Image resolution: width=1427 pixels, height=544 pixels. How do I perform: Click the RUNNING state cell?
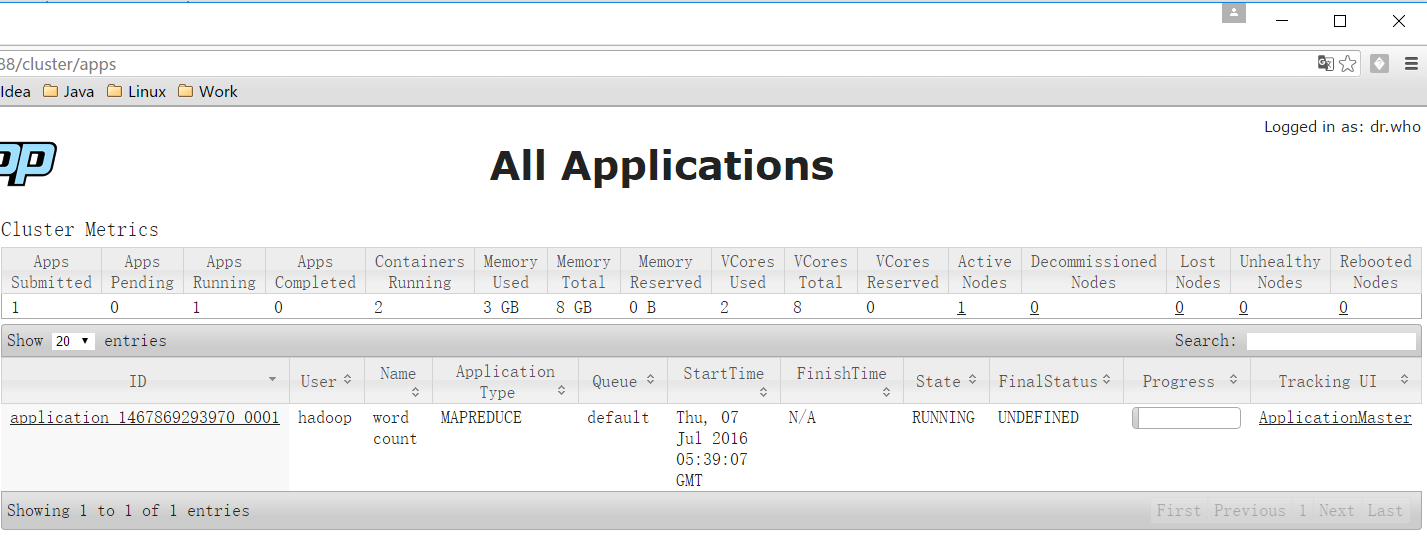coord(943,418)
